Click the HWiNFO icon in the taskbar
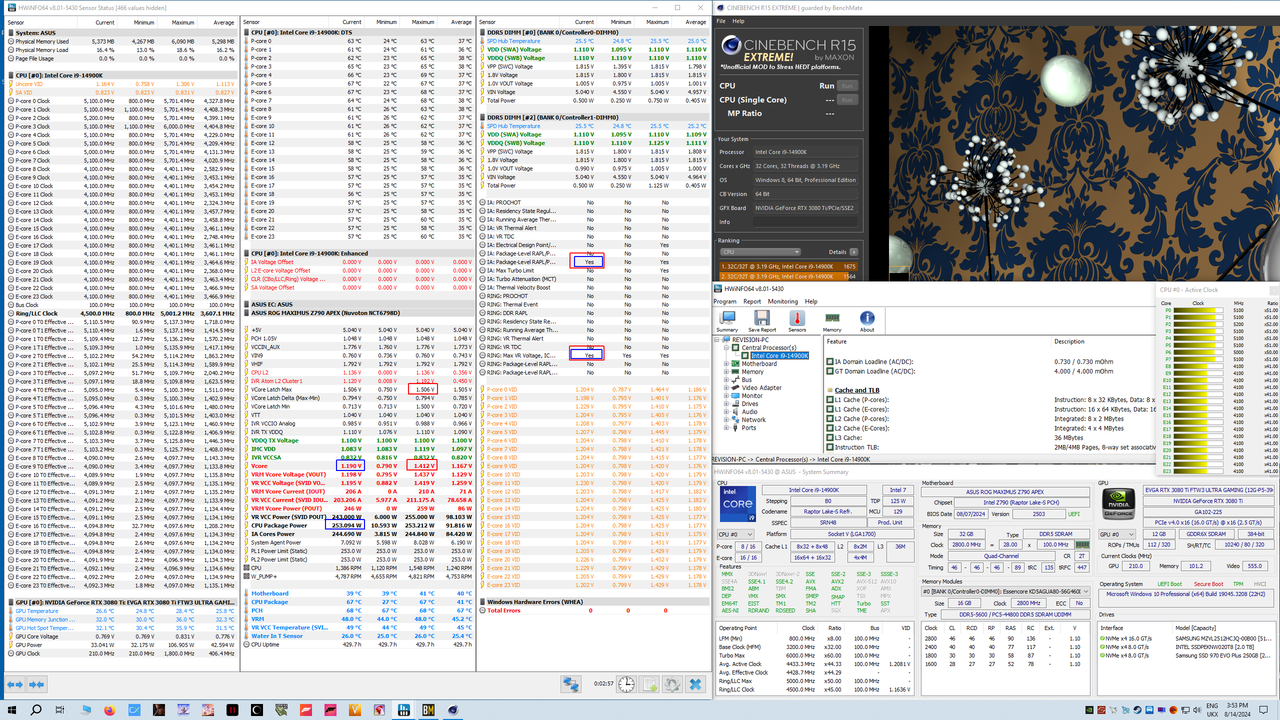 tap(403, 710)
